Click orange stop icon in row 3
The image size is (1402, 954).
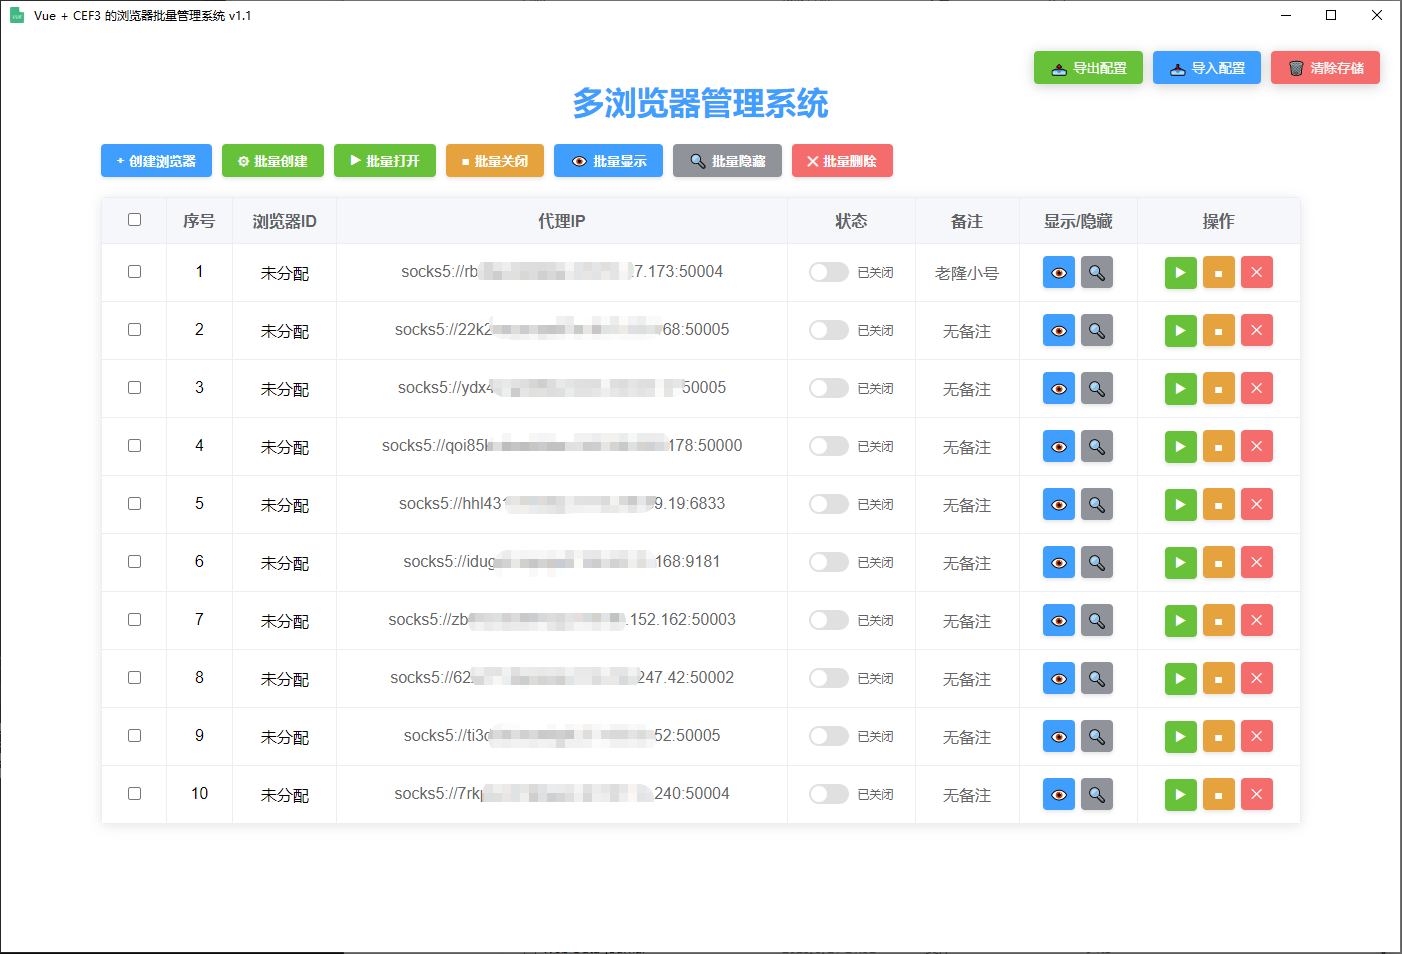pyautogui.click(x=1218, y=389)
